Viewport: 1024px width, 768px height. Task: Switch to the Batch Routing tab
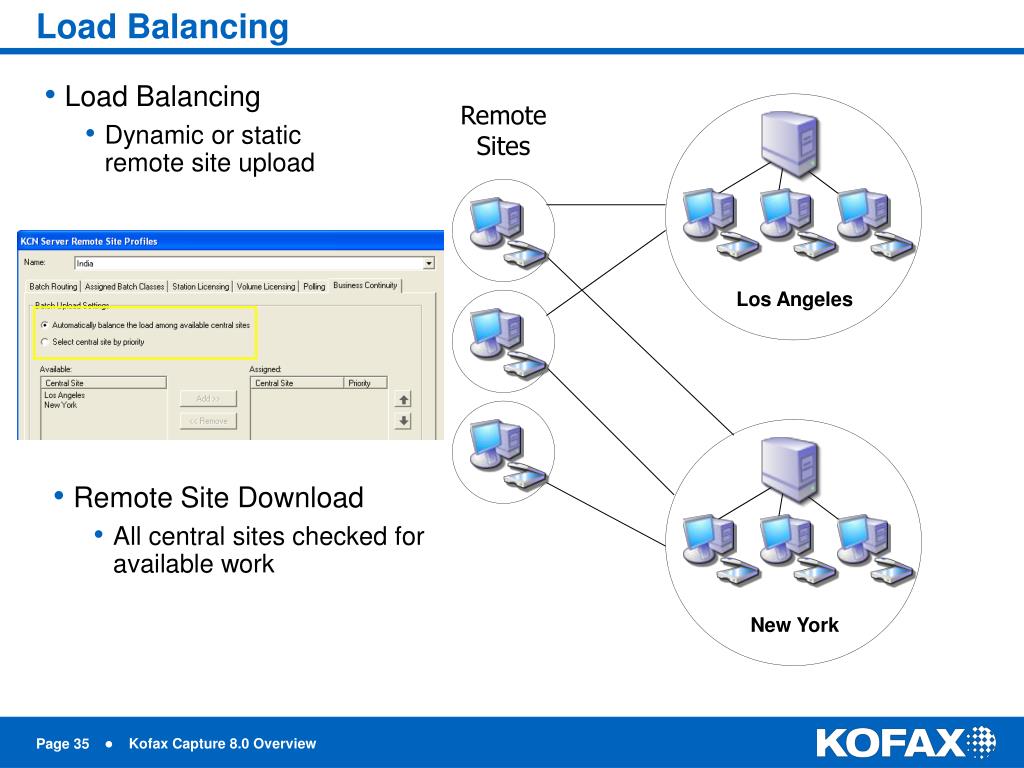coord(53,287)
